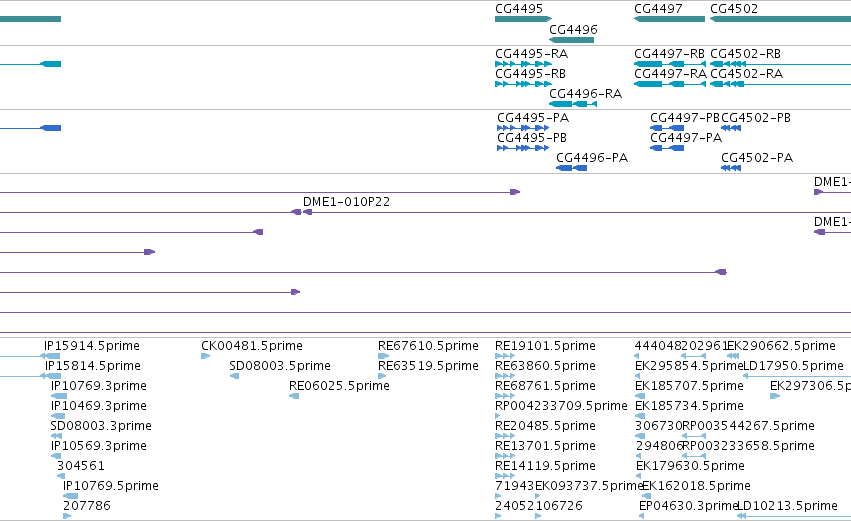The height and width of the screenshot is (521, 851).
Task: Select protein CG4502-PA label
Action: 757,158
